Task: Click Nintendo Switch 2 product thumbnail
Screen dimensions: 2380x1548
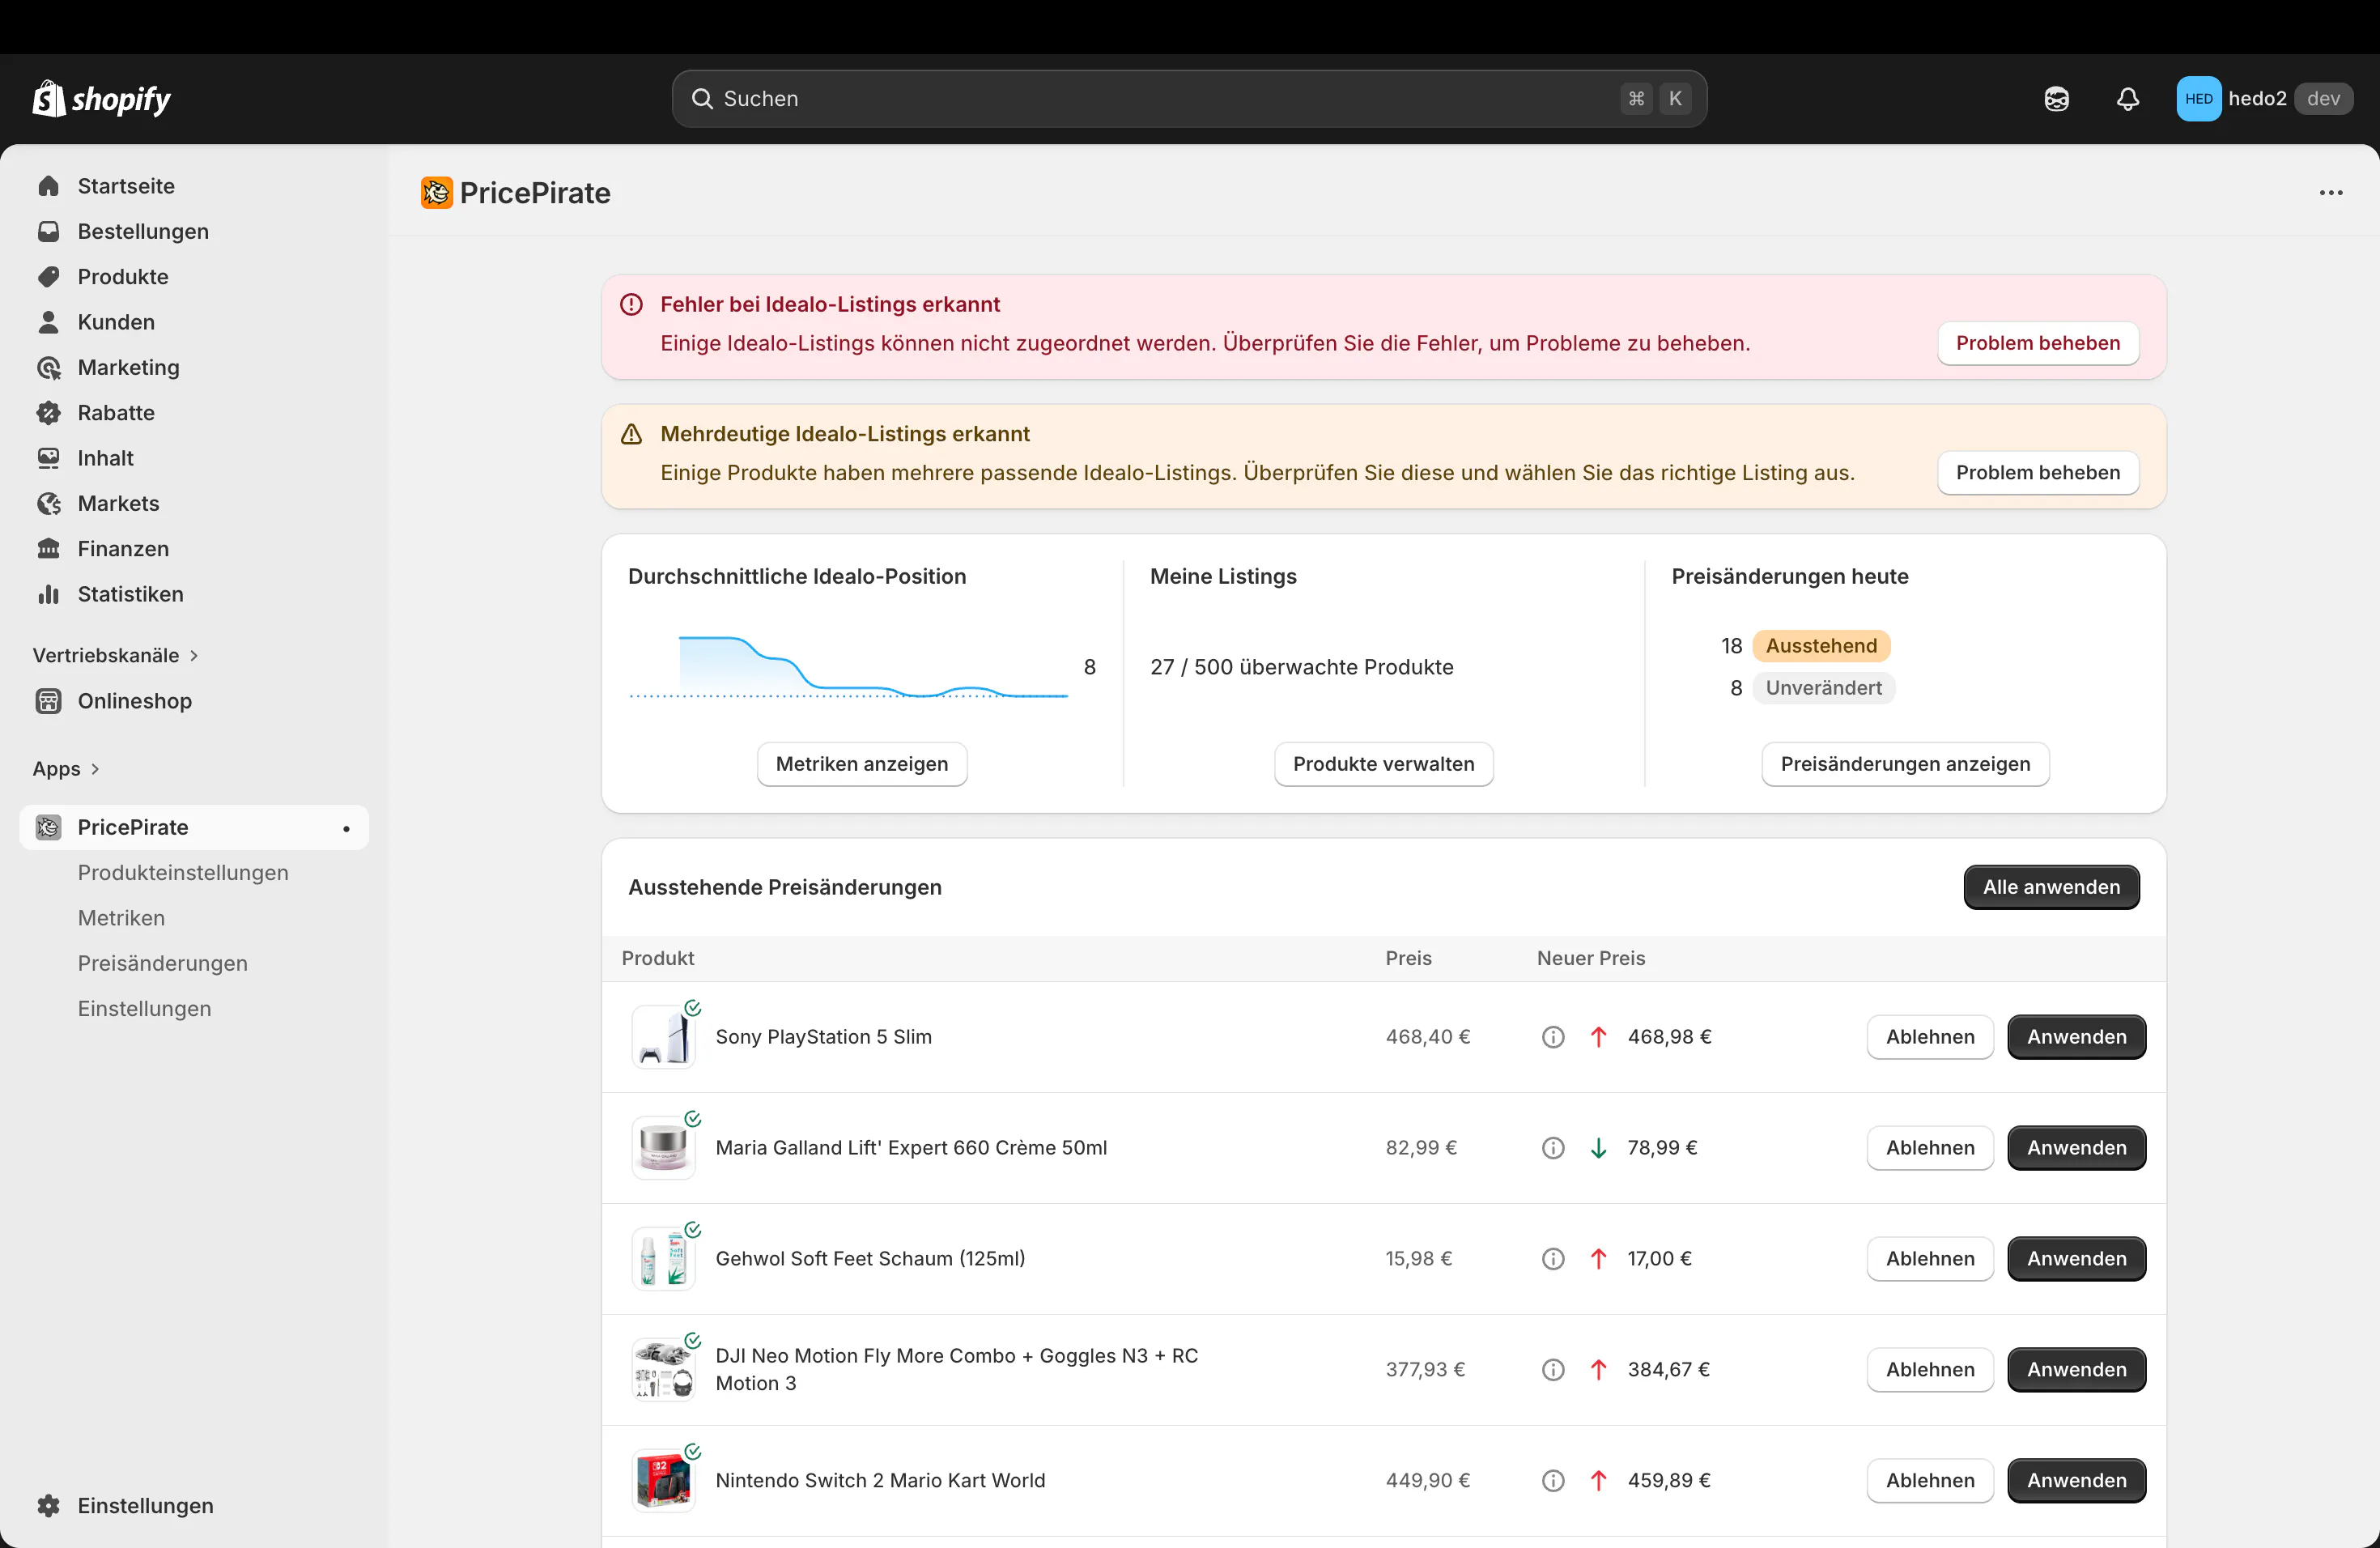Action: (663, 1481)
